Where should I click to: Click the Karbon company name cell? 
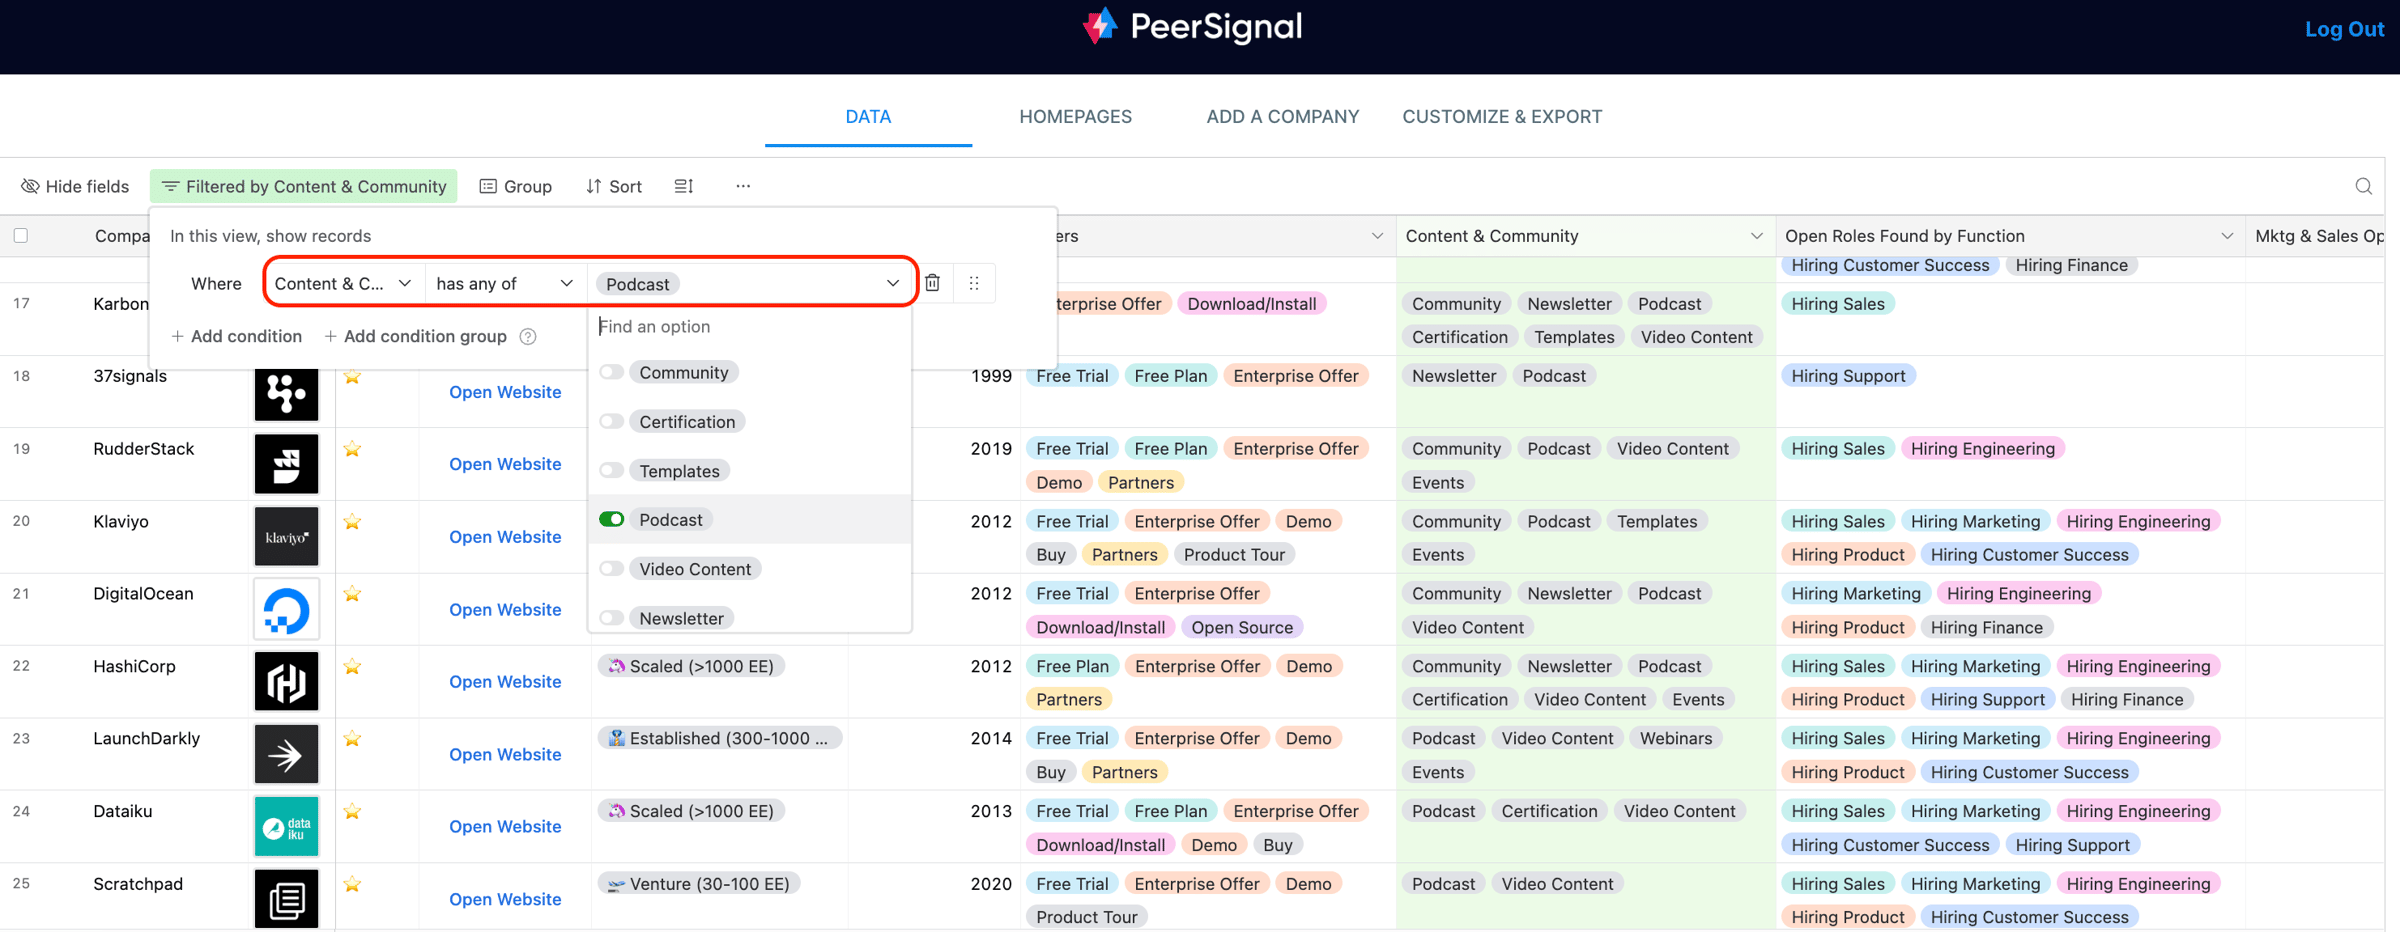pyautogui.click(x=121, y=304)
